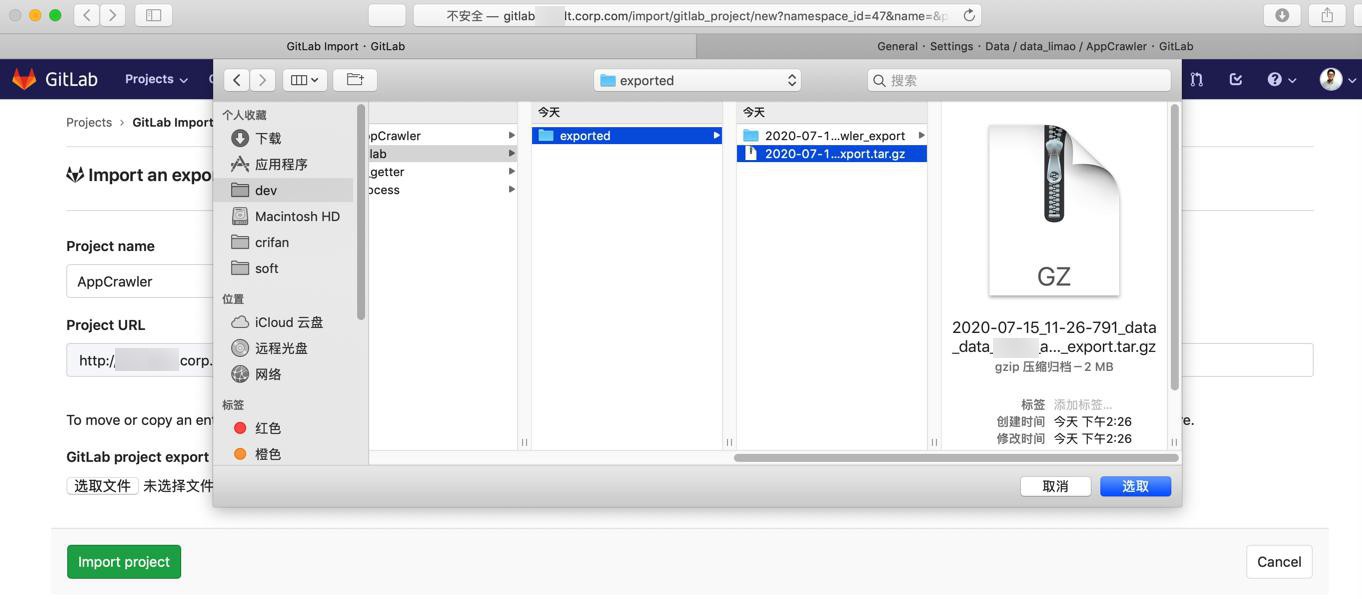Go forward in the file dialog
1362x599 pixels.
(263, 80)
